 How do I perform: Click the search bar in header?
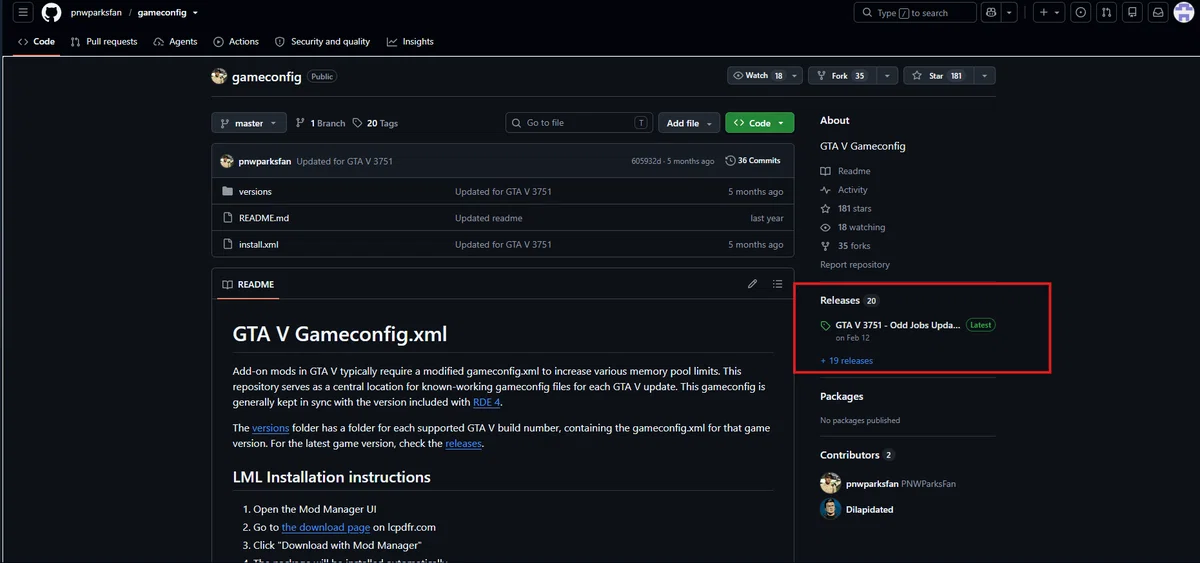[915, 12]
